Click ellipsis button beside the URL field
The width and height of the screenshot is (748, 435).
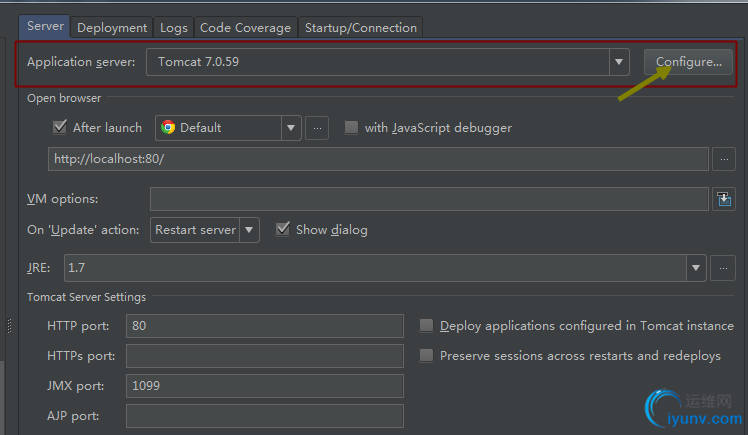724,159
